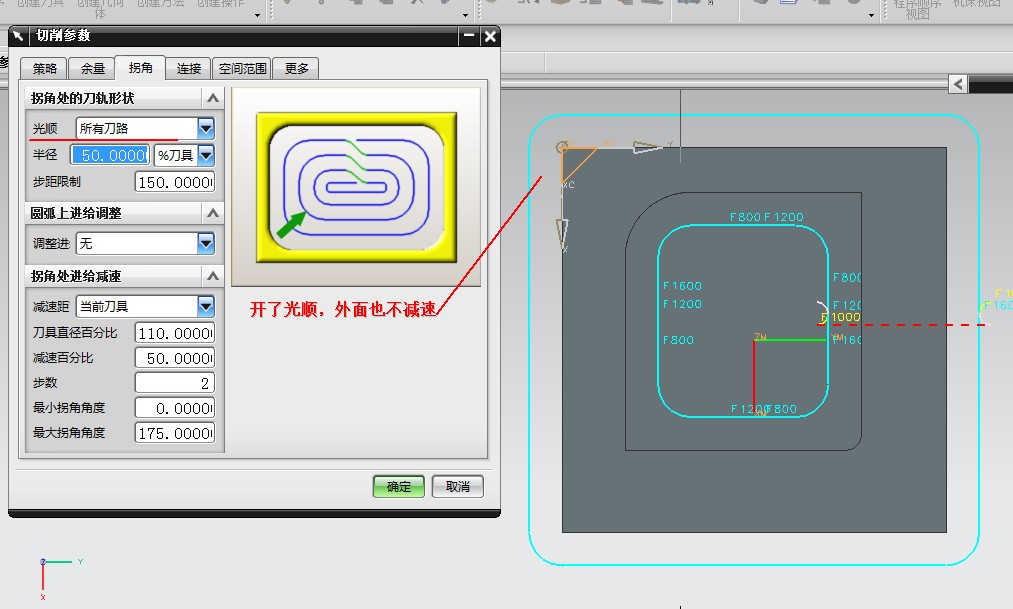1013x609 pixels.
Task: Collapse the 拐角处的刀轨形状 section
Action: (x=213, y=98)
